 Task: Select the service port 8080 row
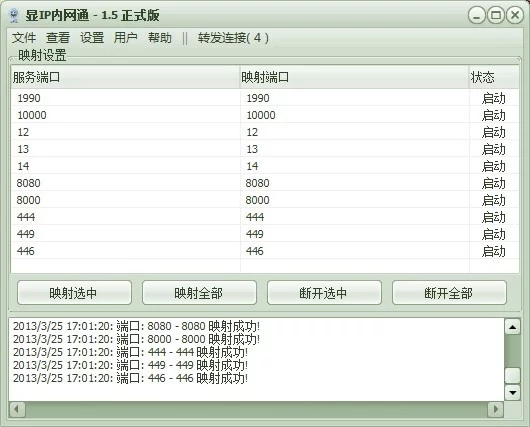click(265, 183)
